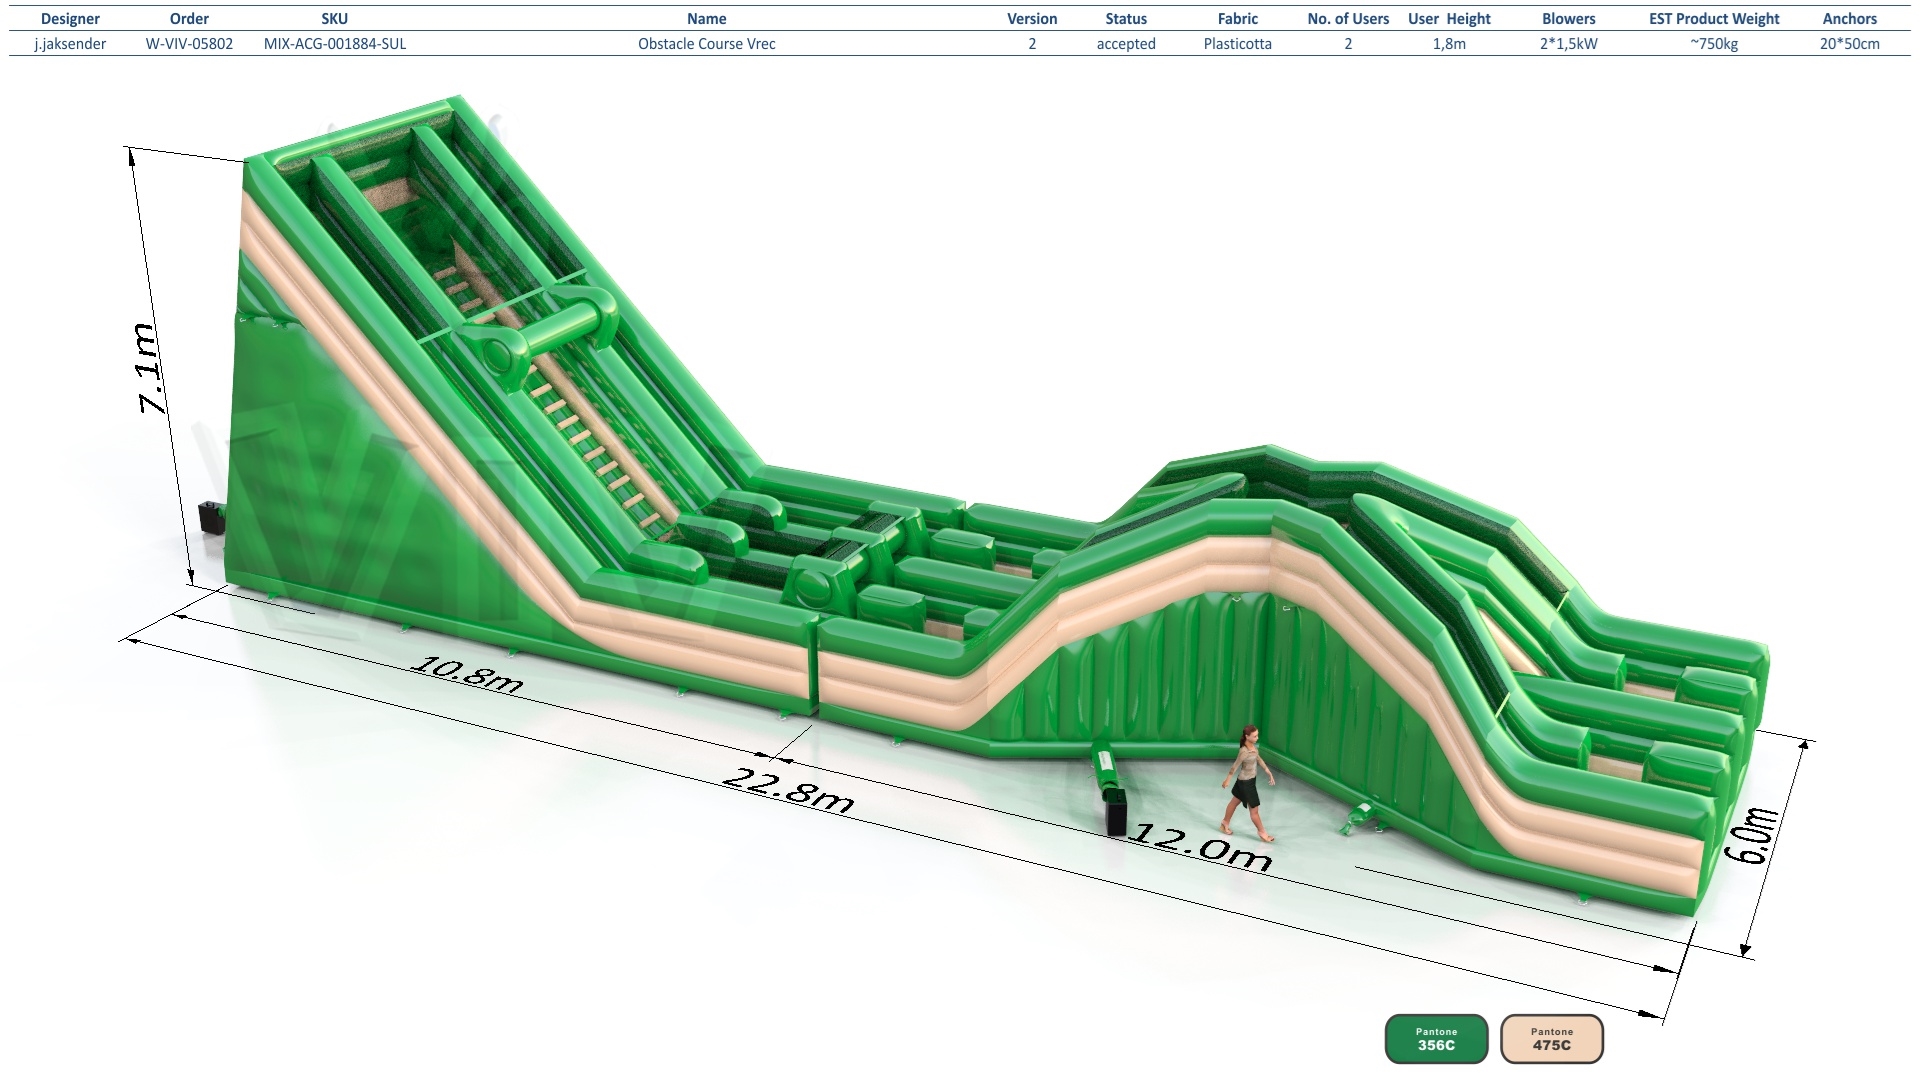Click the Version column header
Image resolution: width=1920 pixels, height=1080 pixels.
click(x=1032, y=19)
